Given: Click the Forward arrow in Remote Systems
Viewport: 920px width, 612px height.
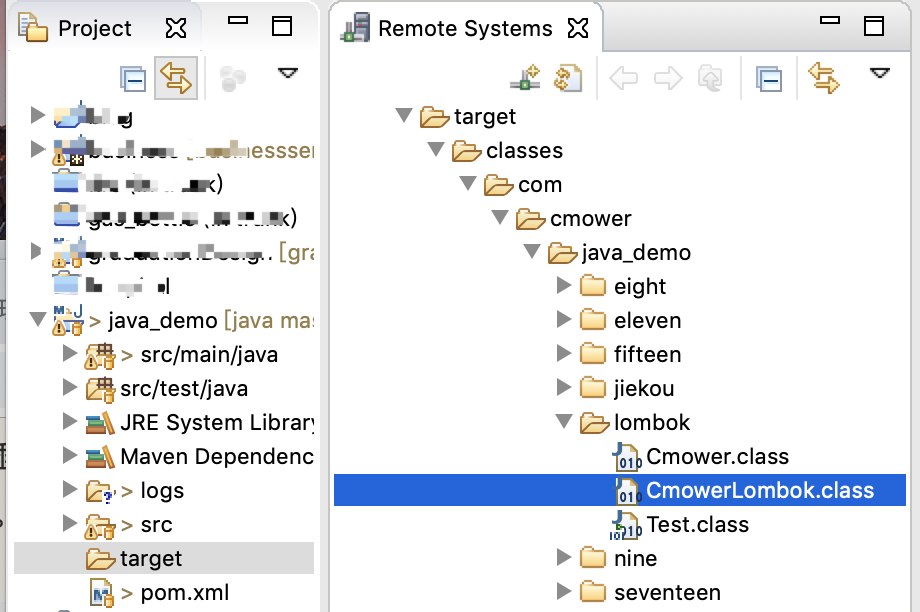Looking at the screenshot, I should [x=668, y=78].
